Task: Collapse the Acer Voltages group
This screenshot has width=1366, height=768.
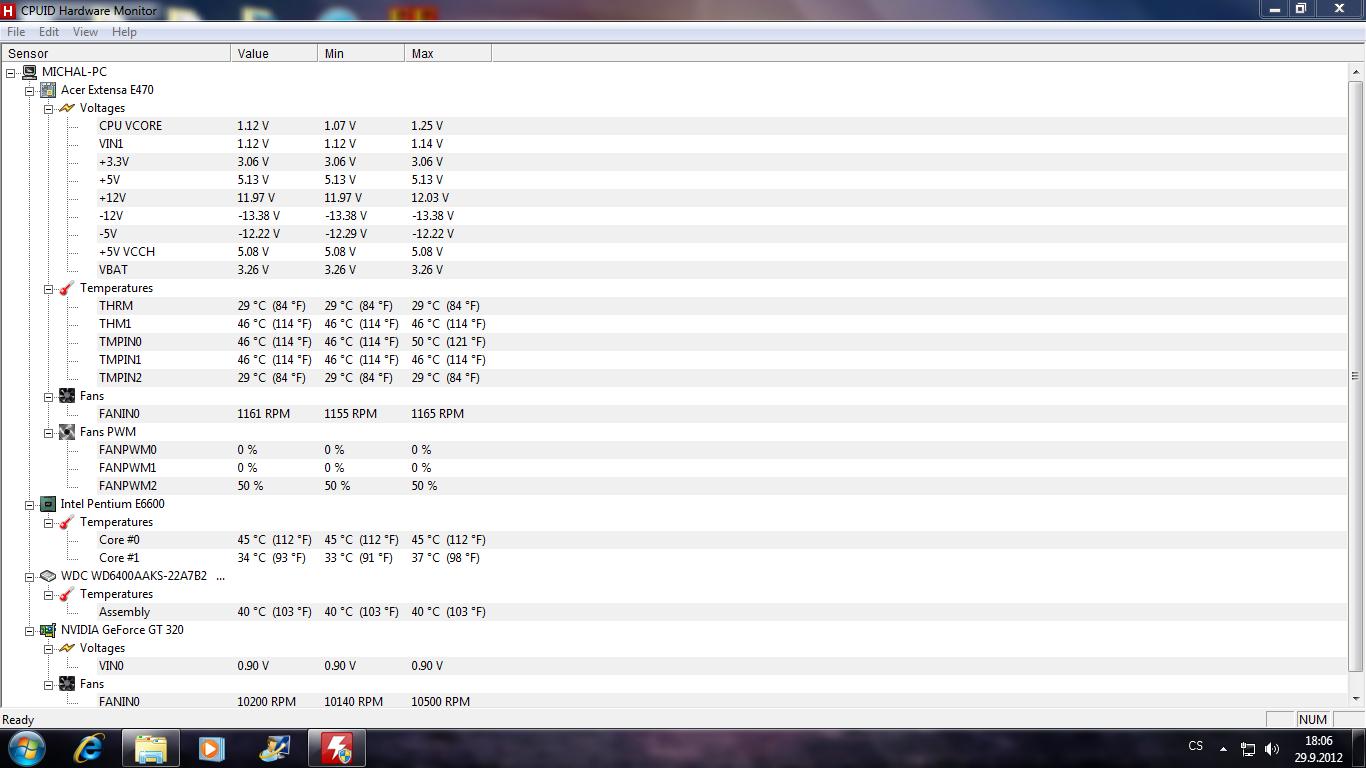Action: 48,108
